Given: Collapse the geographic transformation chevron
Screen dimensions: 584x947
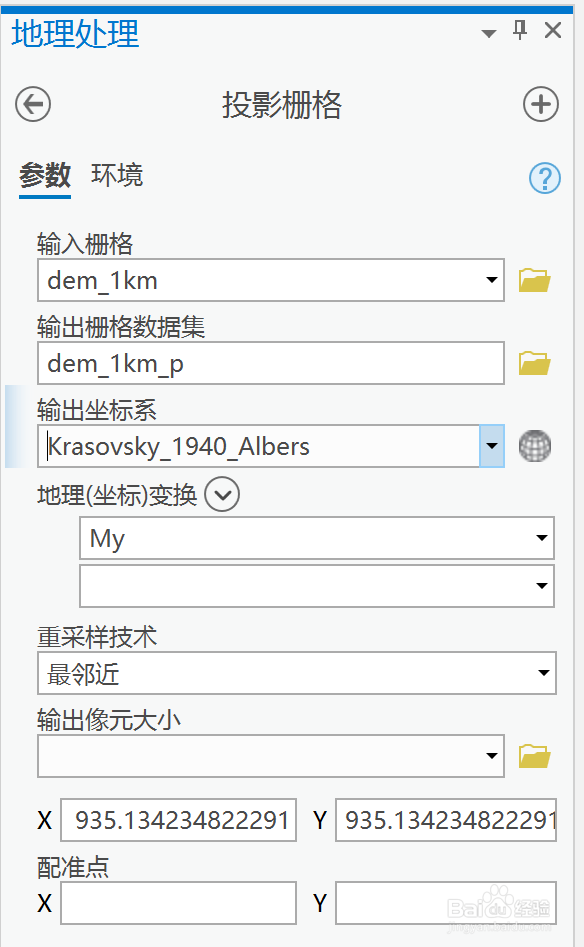Looking at the screenshot, I should [x=222, y=495].
